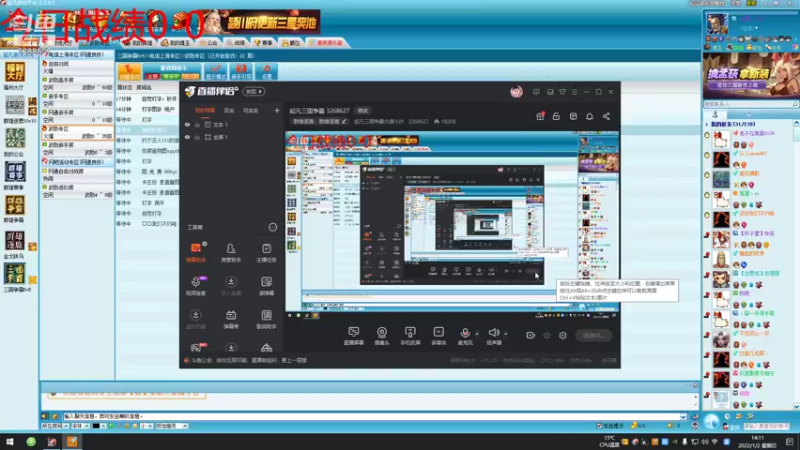Mute the 扬声器 speaker
The image size is (800, 450).
493,336
